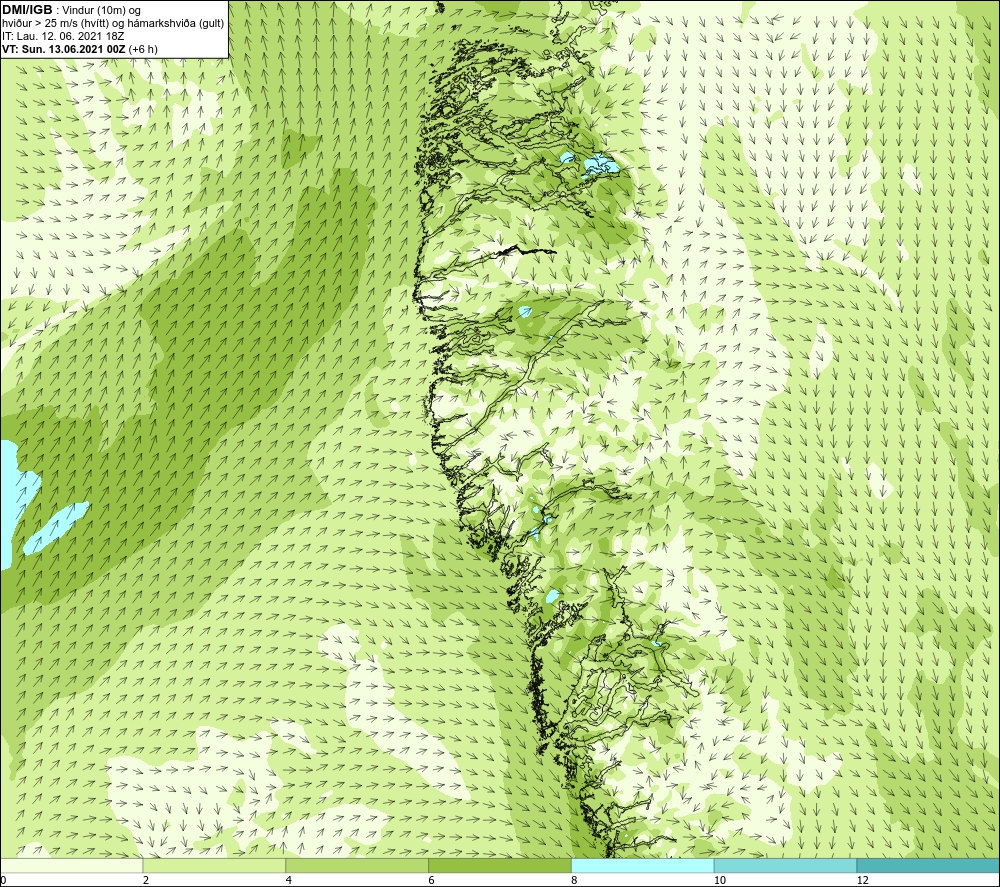Click the 'IT: Lau. 12. 06. 2021 18Z' line
Screen dimensions: 1000x887
coord(63,36)
